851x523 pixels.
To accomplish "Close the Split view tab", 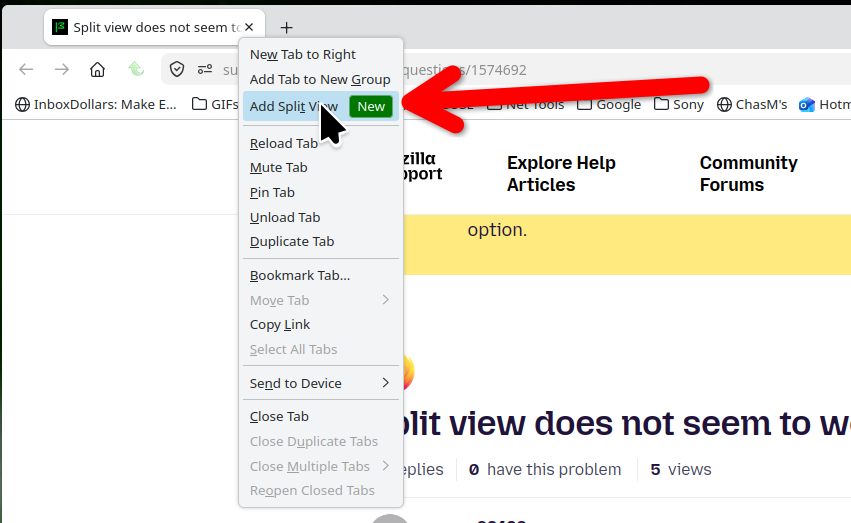I will [x=249, y=27].
